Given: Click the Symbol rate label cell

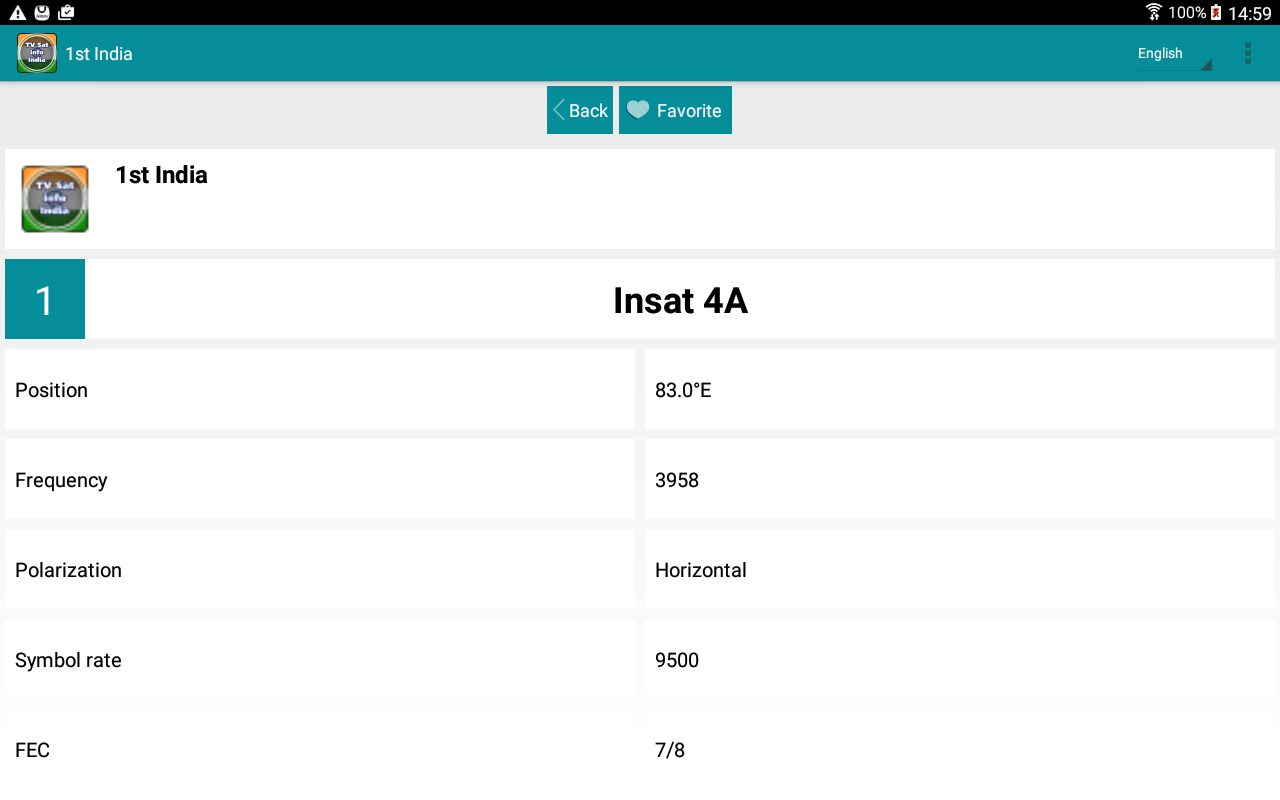Looking at the screenshot, I should pos(320,659).
